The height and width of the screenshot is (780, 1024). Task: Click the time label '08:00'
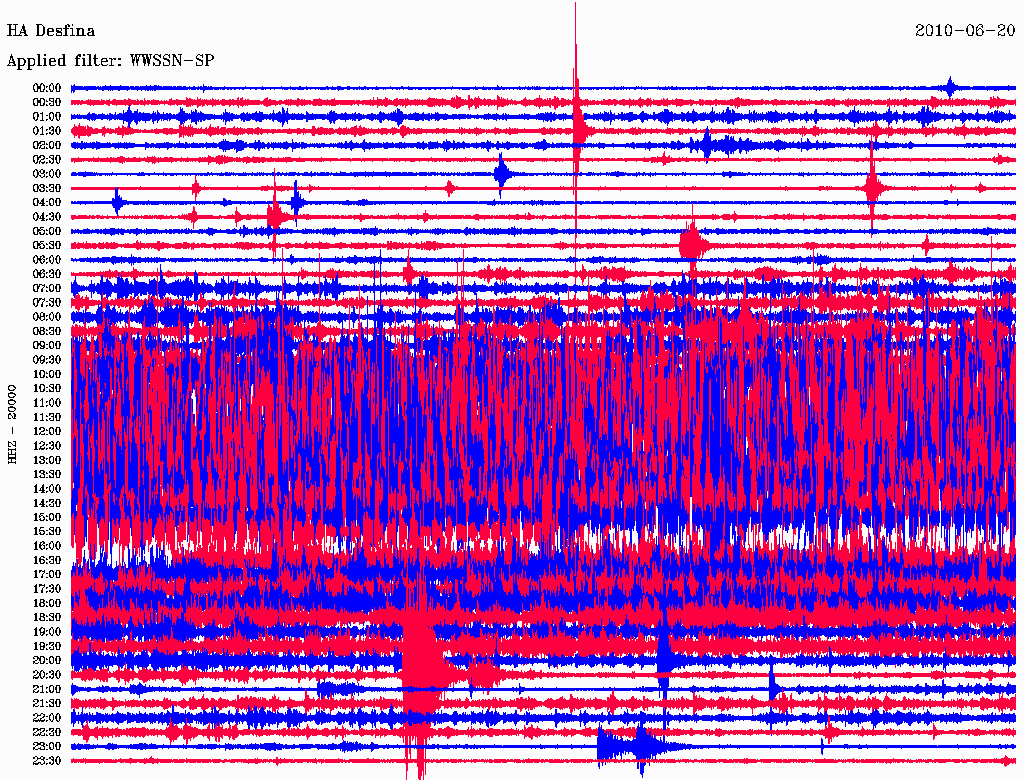[47, 317]
